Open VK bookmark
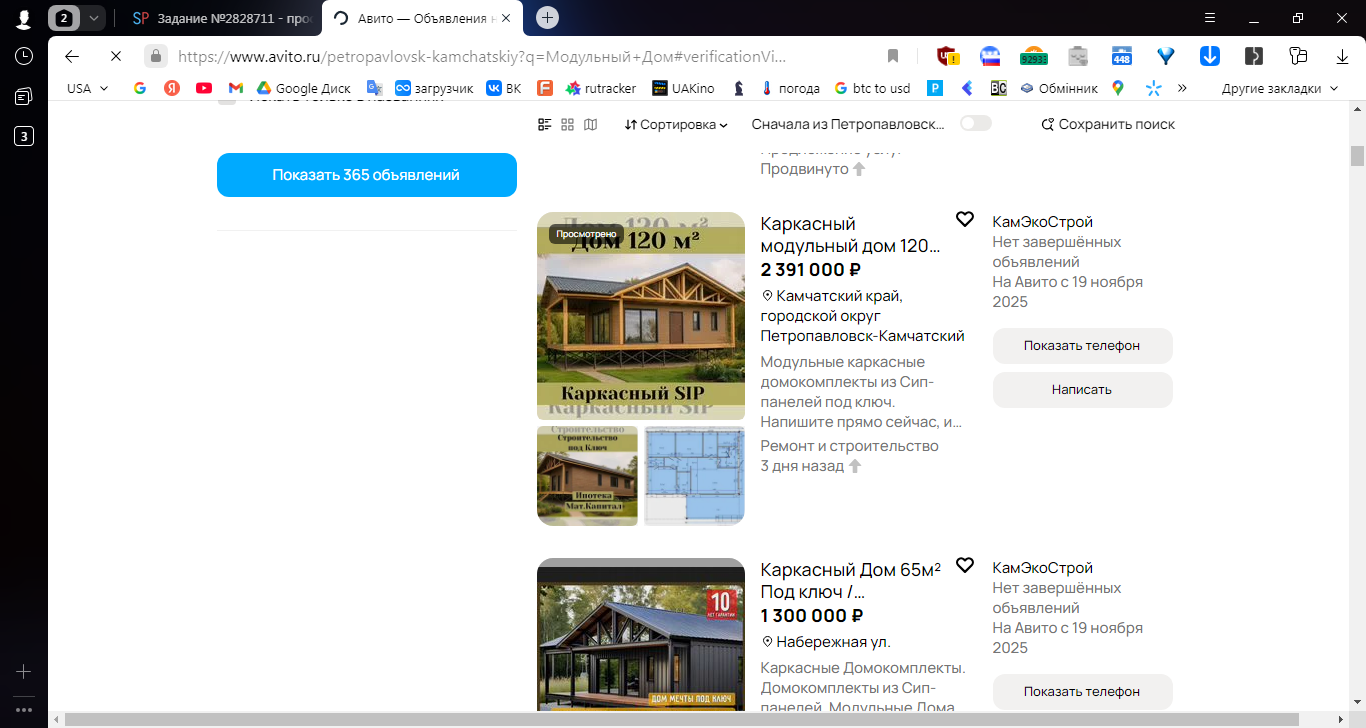1366x728 pixels. (504, 88)
